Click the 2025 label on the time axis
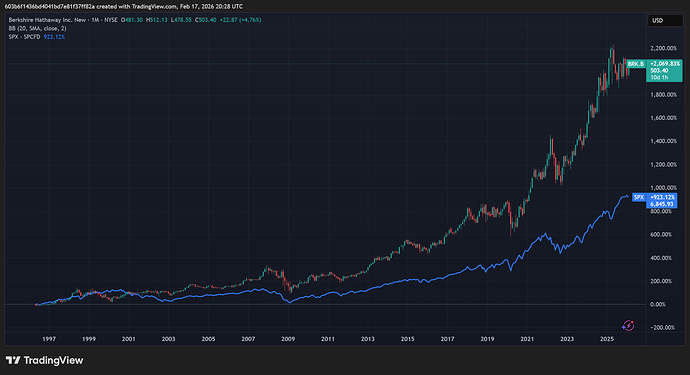 tap(607, 339)
